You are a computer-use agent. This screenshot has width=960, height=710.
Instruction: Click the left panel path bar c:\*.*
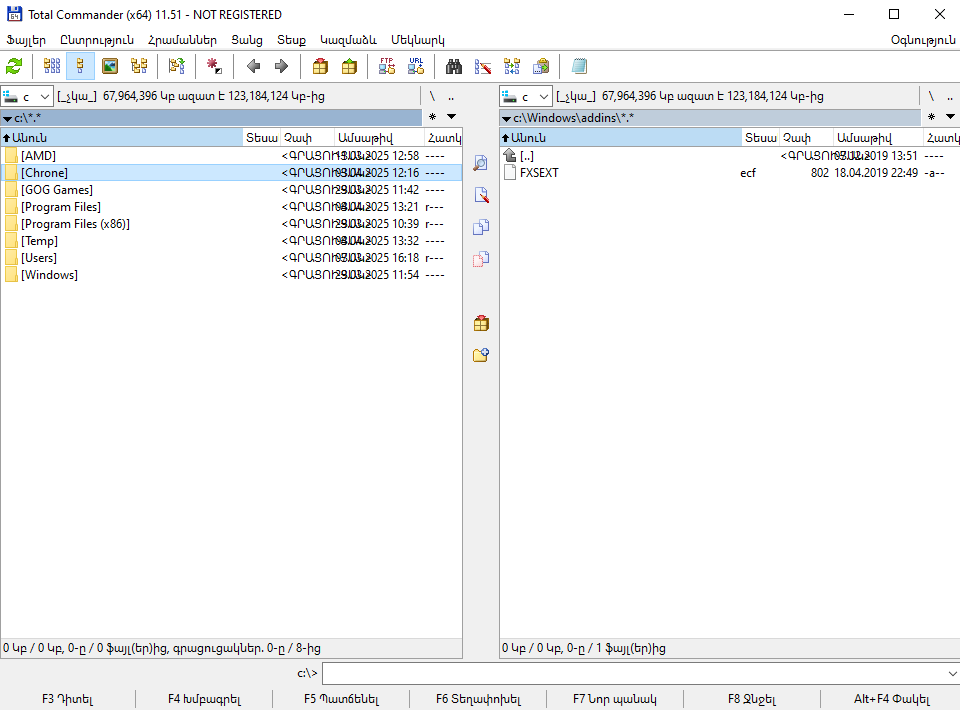(211, 118)
